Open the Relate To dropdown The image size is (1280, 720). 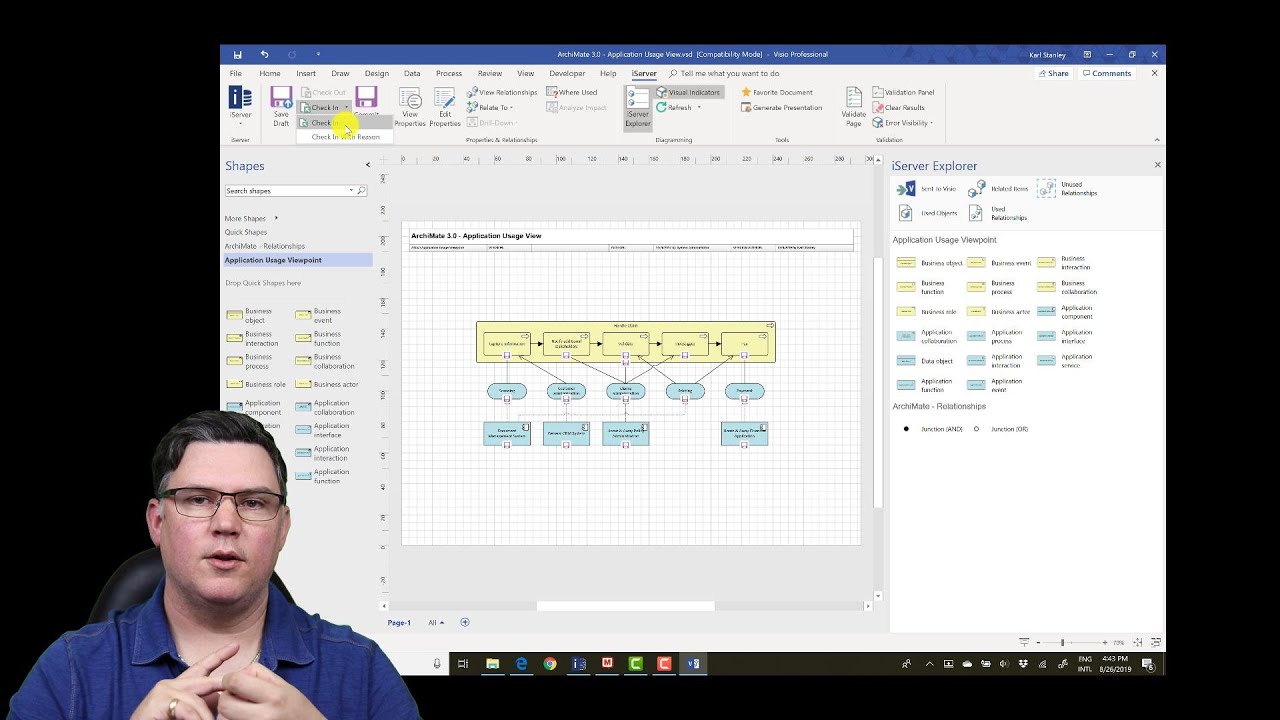(x=490, y=107)
